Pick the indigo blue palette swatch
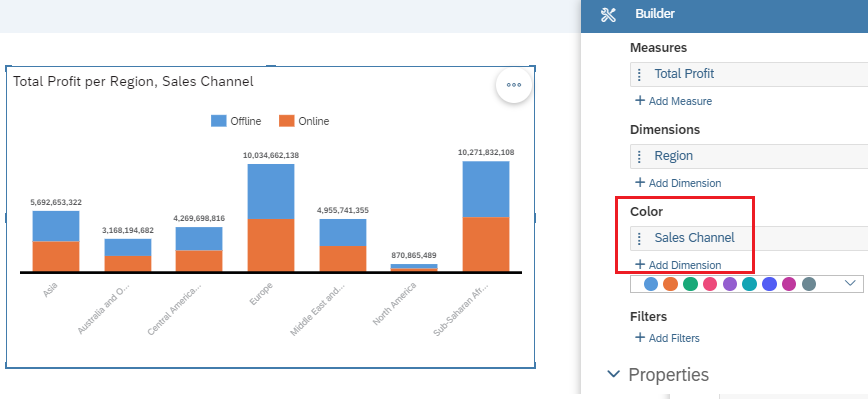The height and width of the screenshot is (399, 868). (769, 284)
